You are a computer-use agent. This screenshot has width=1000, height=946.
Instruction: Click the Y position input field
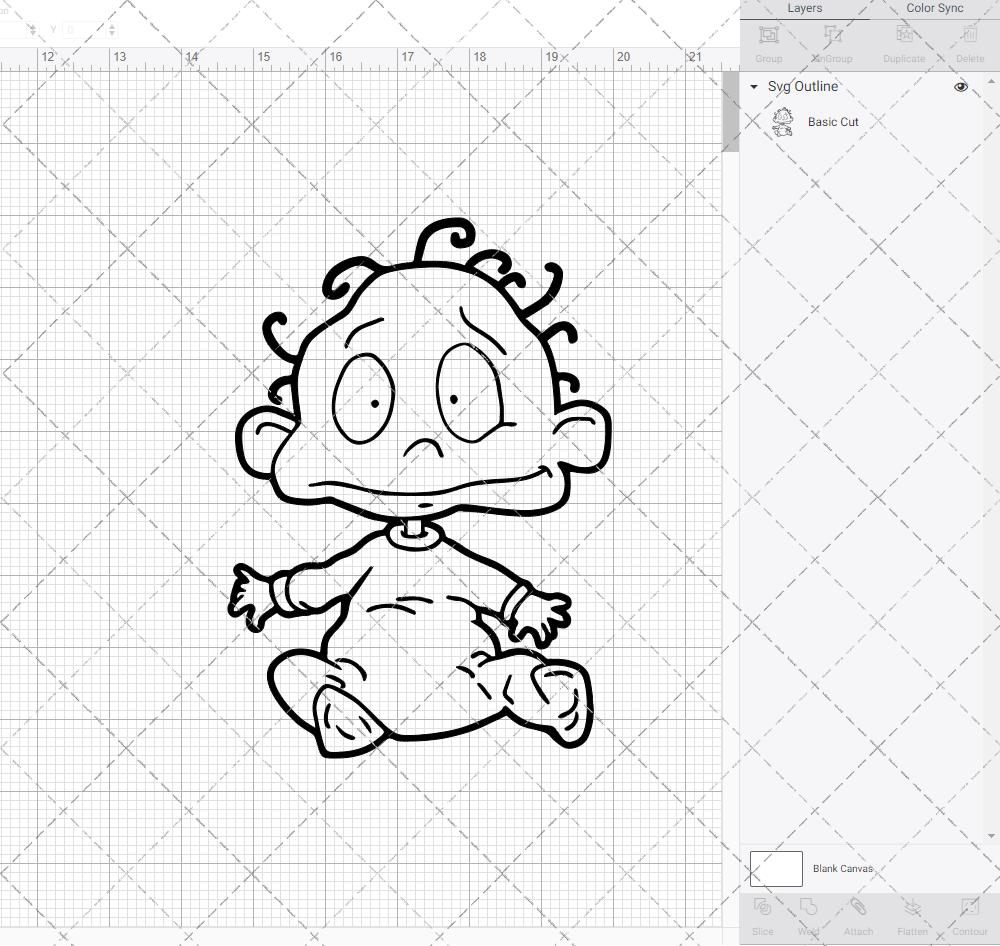tap(84, 30)
